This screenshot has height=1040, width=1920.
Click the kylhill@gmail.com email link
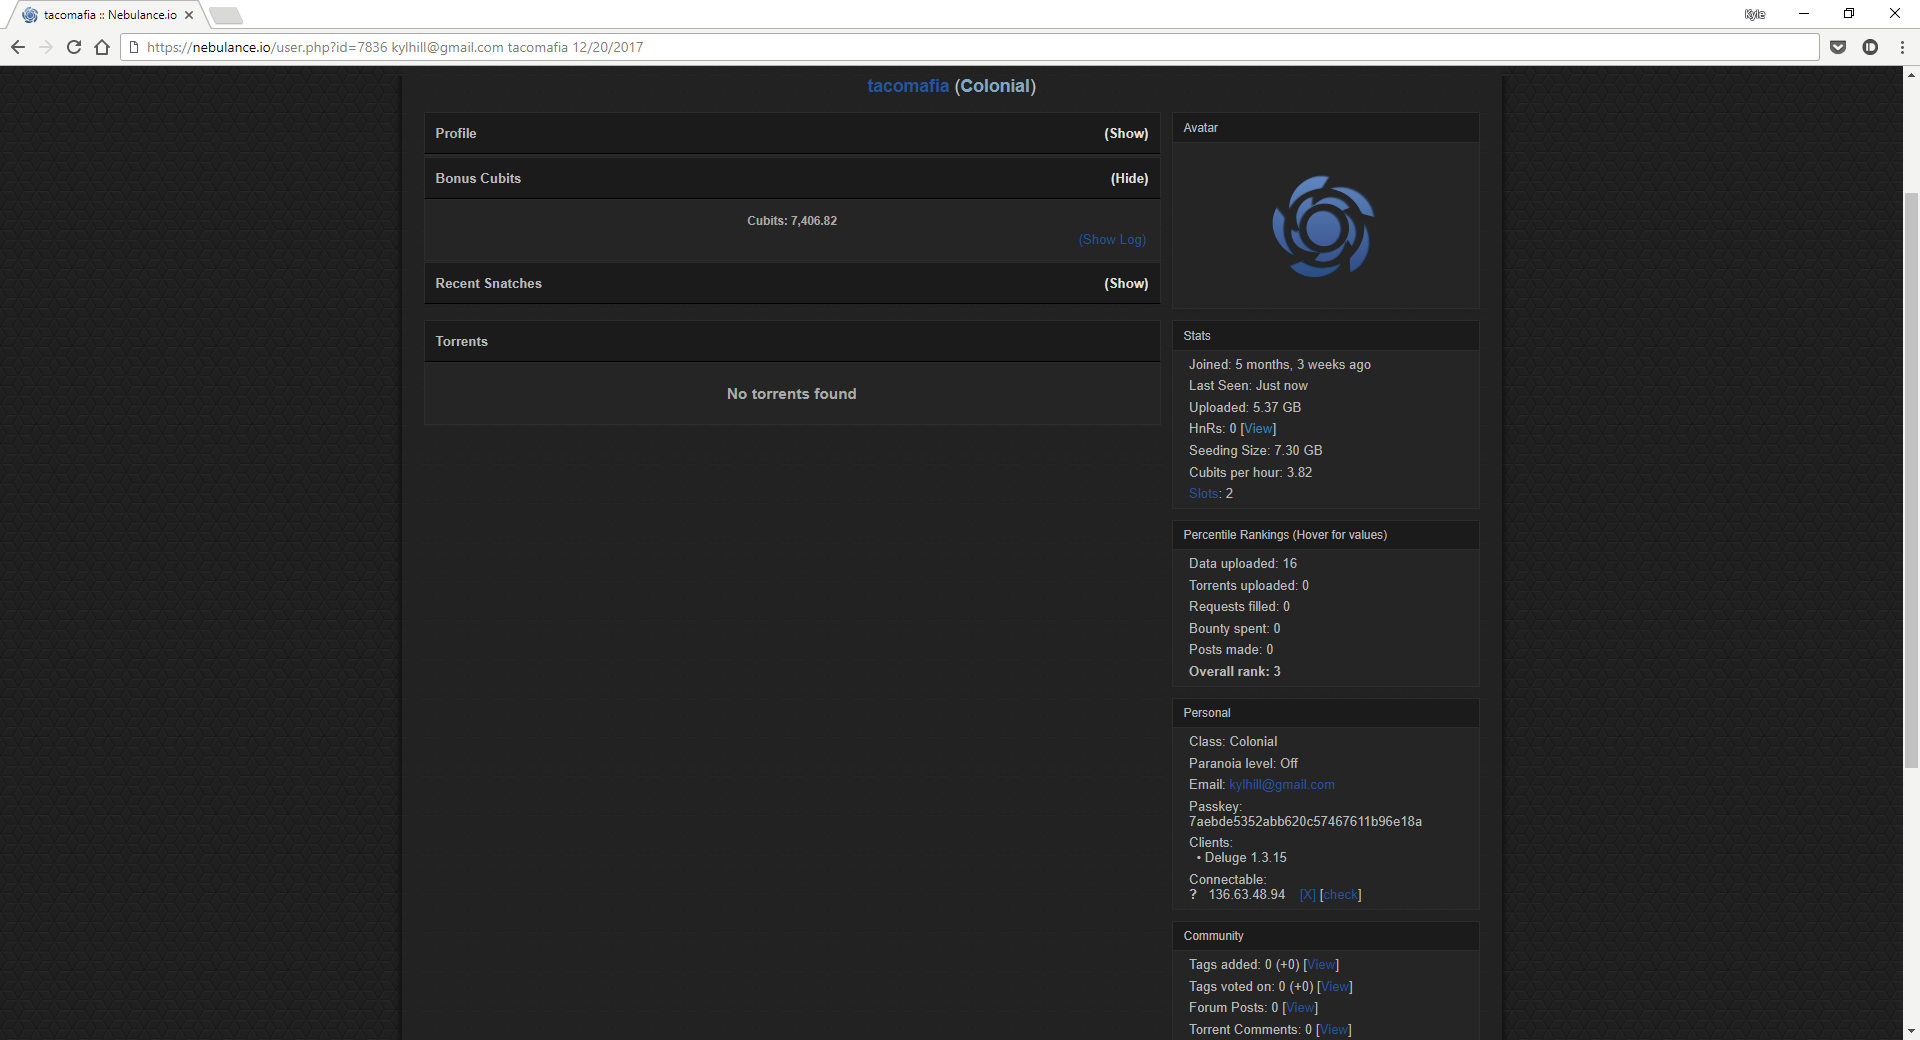(x=1282, y=785)
